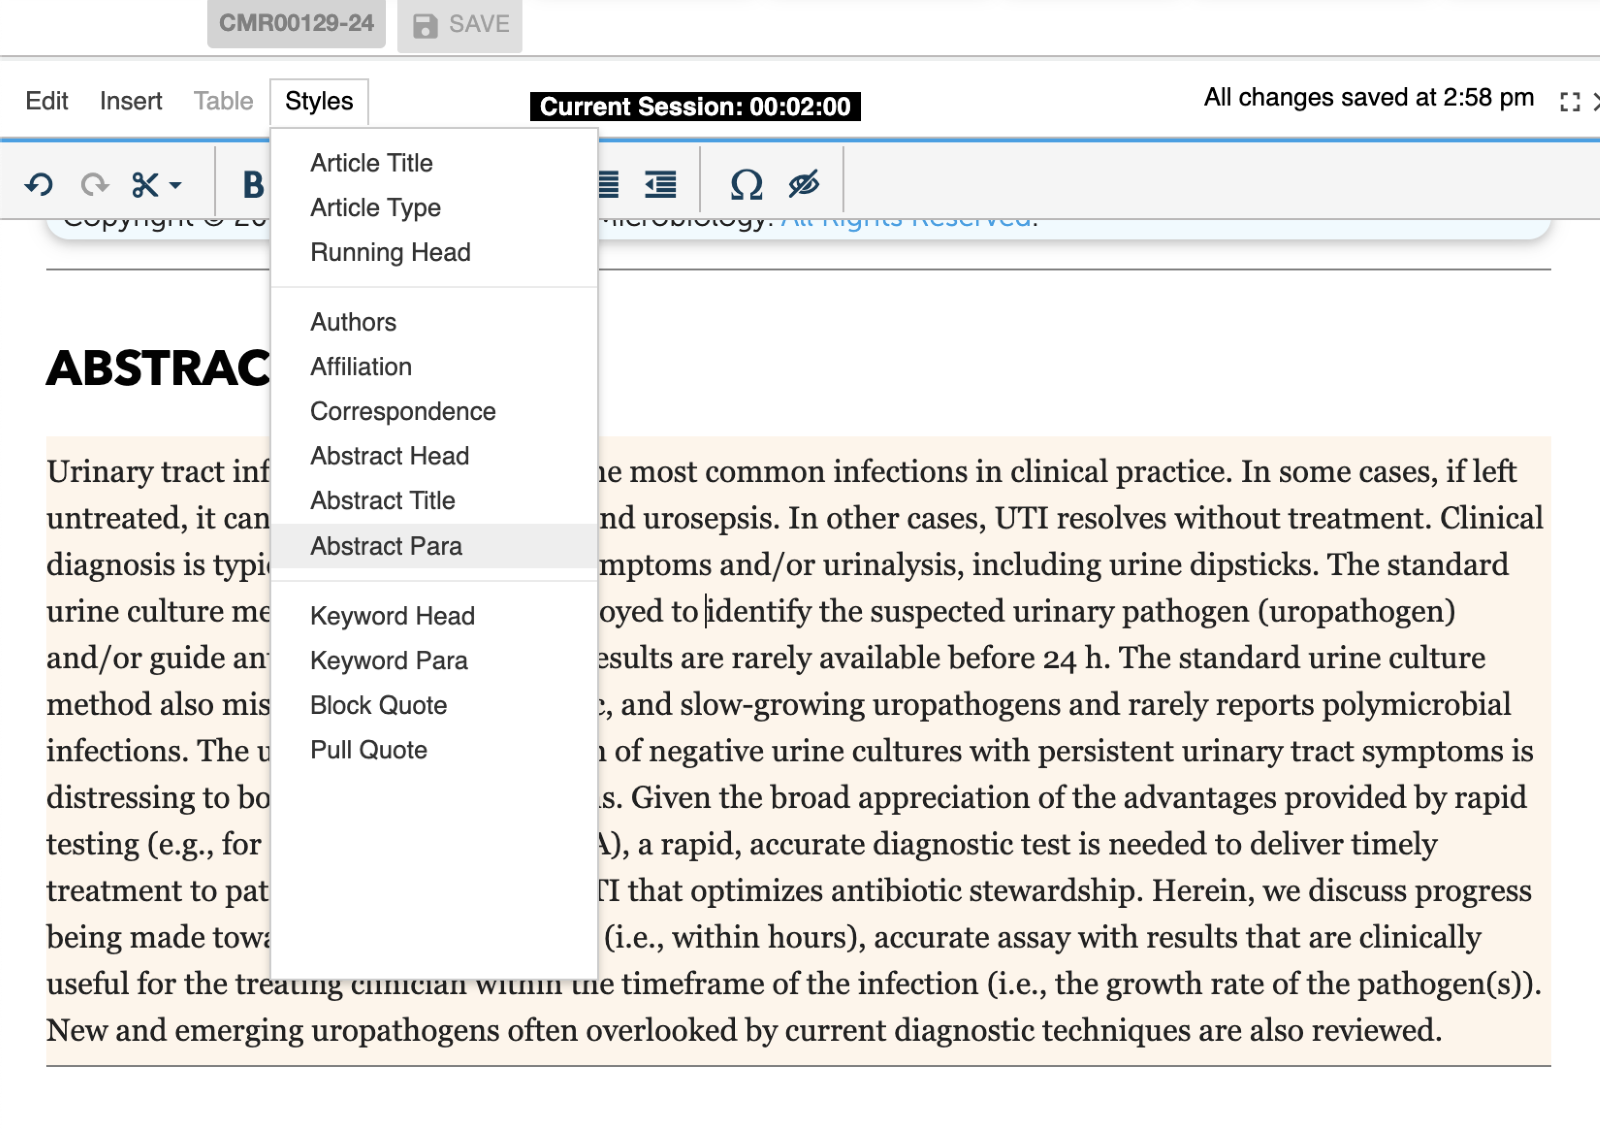This screenshot has width=1600, height=1135.
Task: Choose Pull Quote style
Action: (434, 750)
